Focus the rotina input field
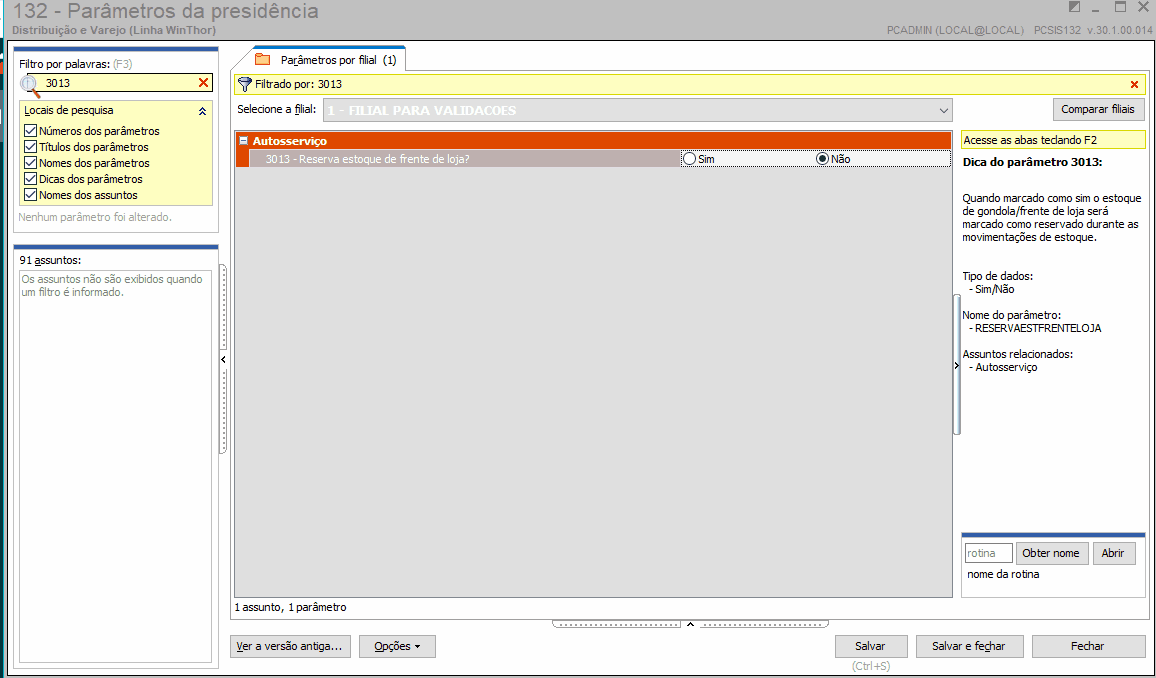 pyautogui.click(x=989, y=553)
